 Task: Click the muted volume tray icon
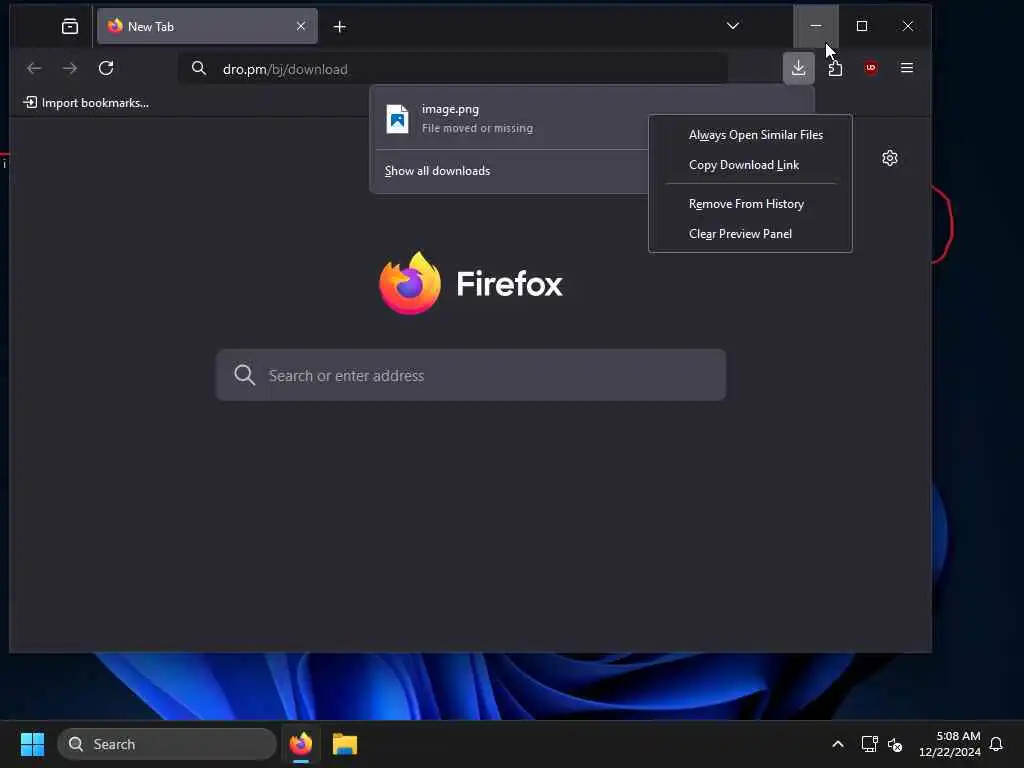point(895,744)
